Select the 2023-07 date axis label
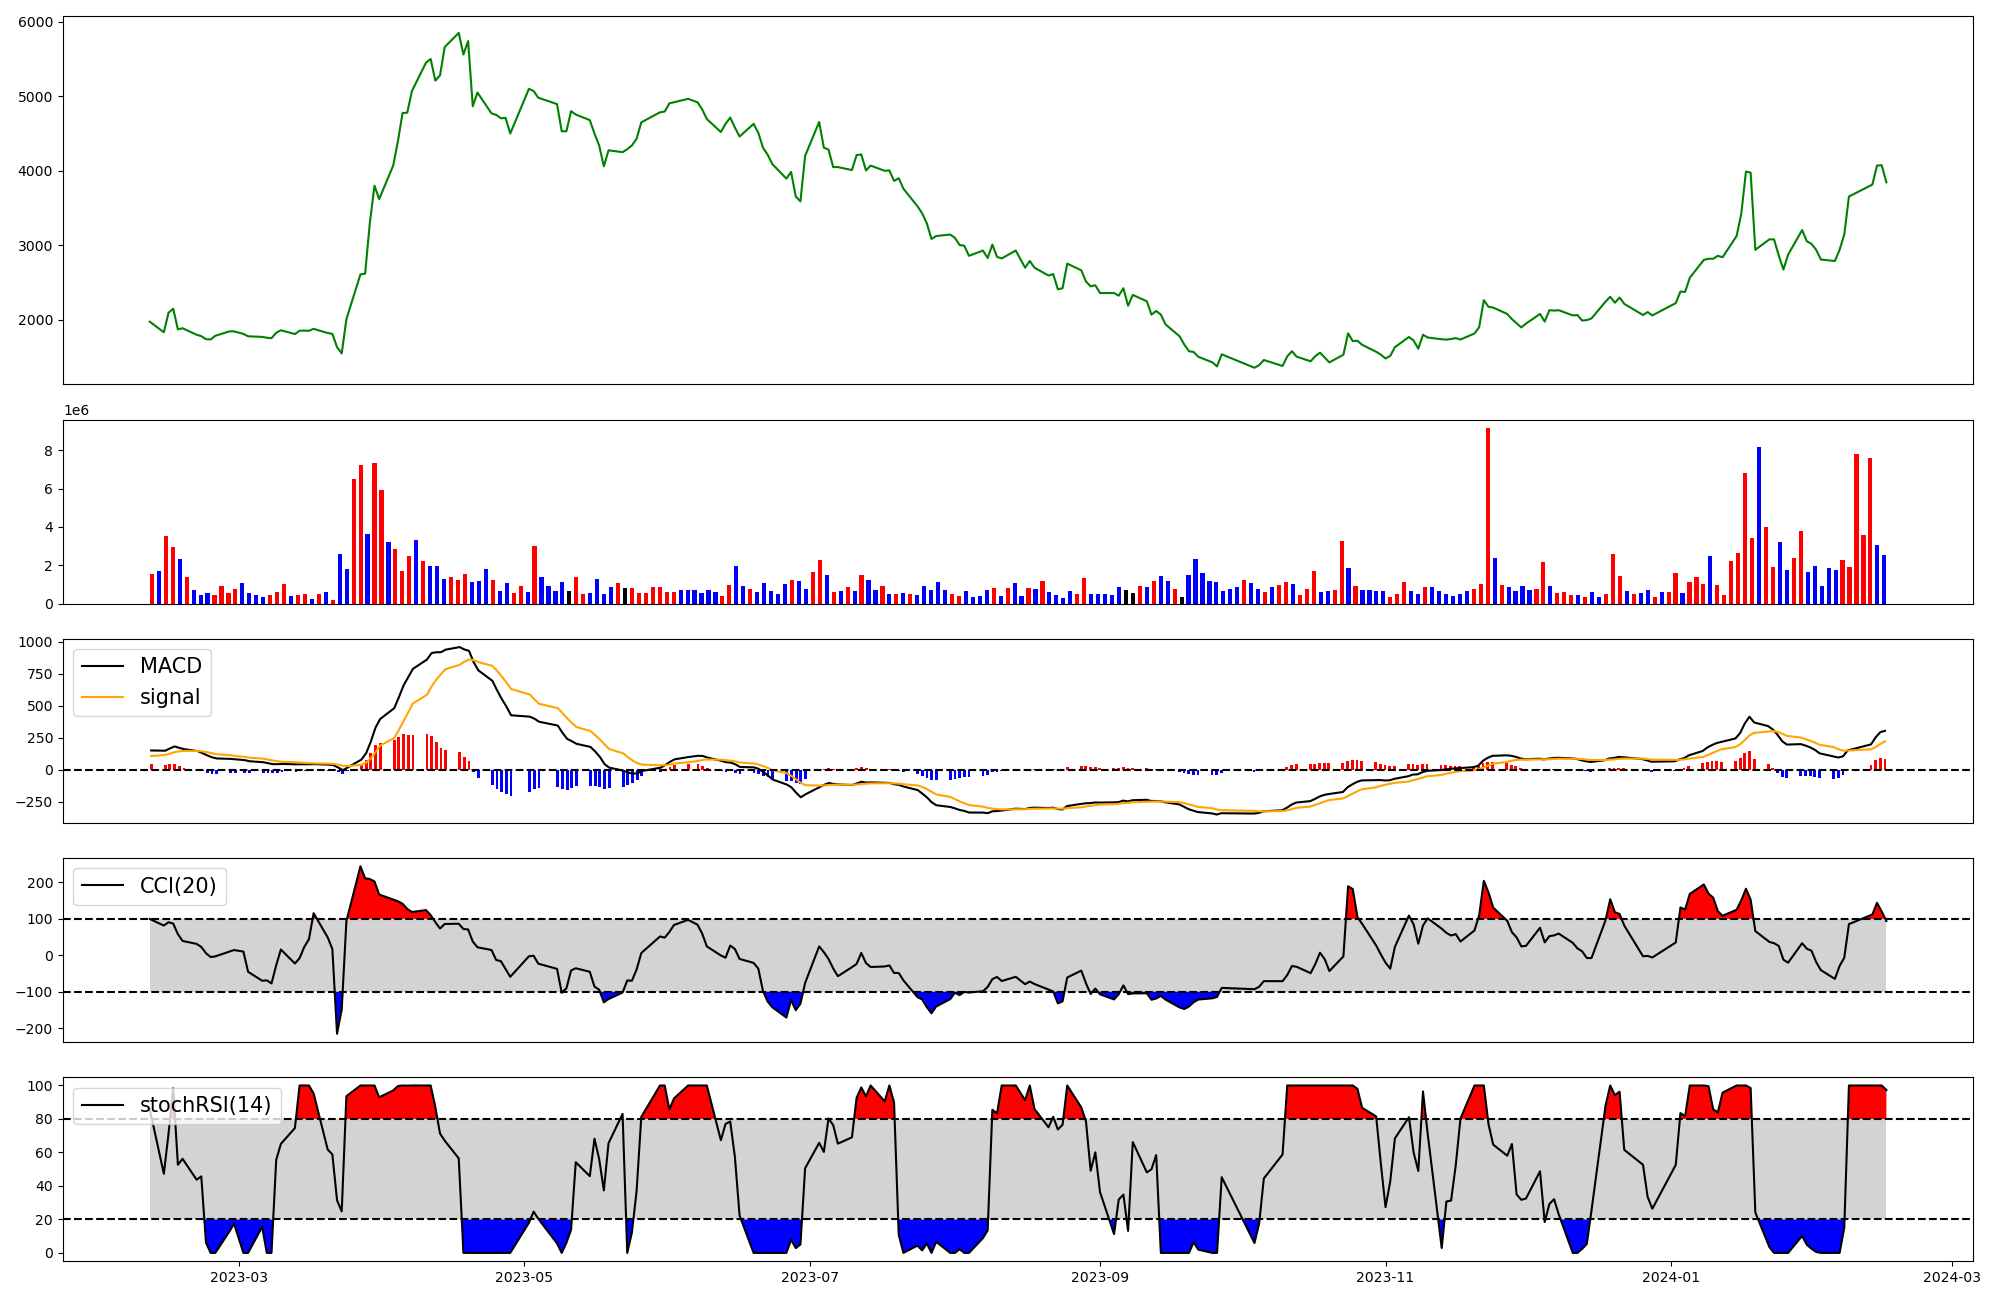The width and height of the screenshot is (2000, 1300). click(809, 1276)
